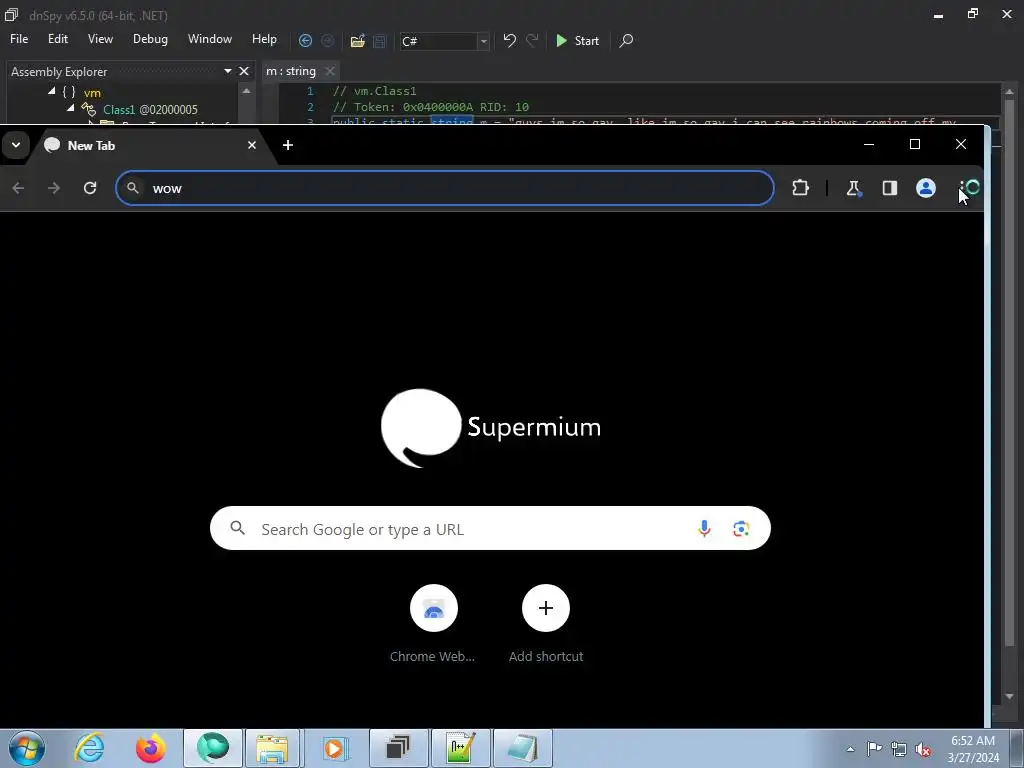The image size is (1024, 768).
Task: Click dnSpy navigate forward arrow icon
Action: 328,41
